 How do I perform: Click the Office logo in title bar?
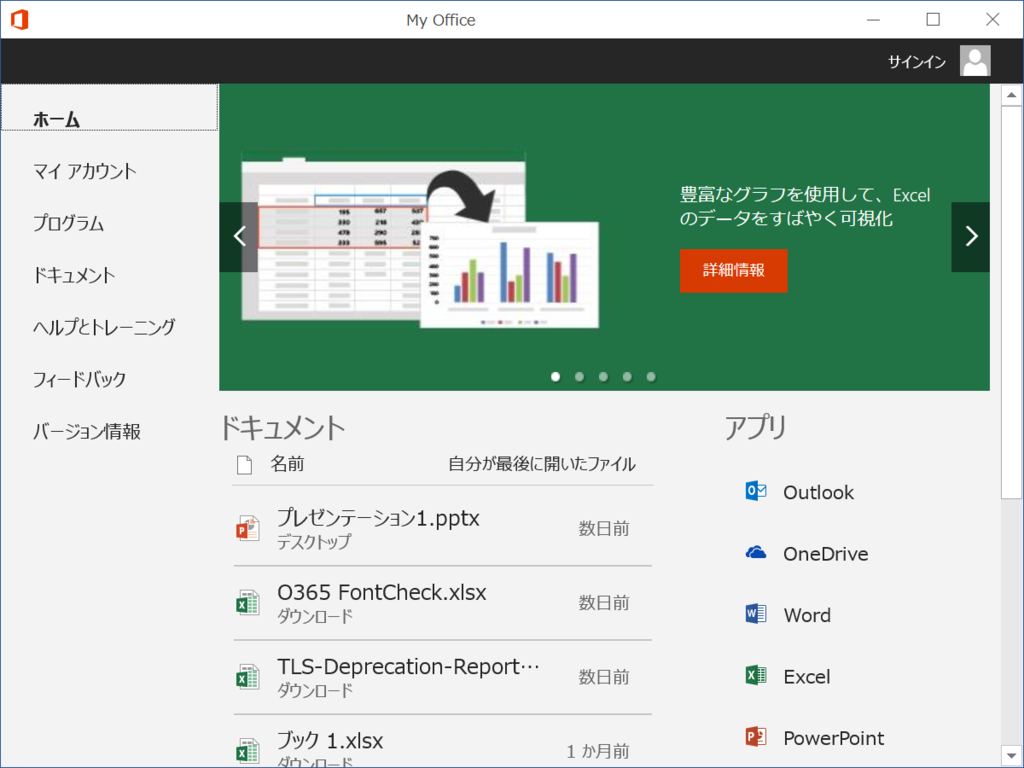coord(20,20)
